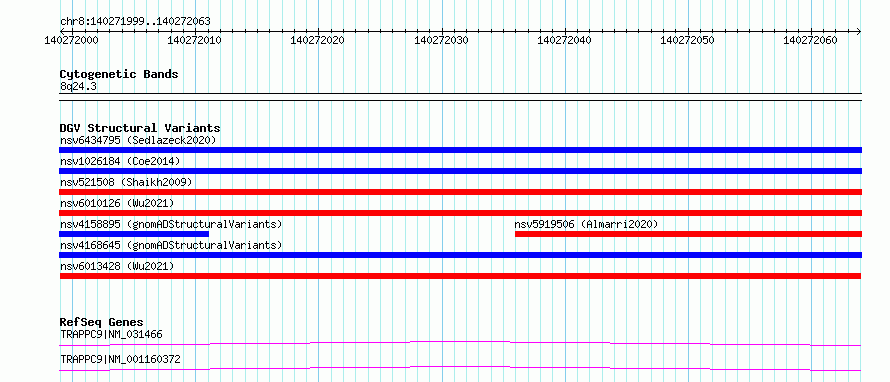Click the nsv521508 (Shaikh2009) red variant bar

coord(460,192)
